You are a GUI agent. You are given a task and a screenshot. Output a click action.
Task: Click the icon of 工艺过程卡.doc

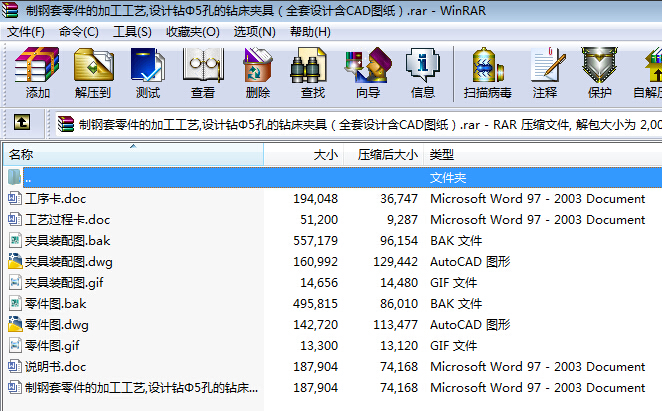[x=15, y=219]
